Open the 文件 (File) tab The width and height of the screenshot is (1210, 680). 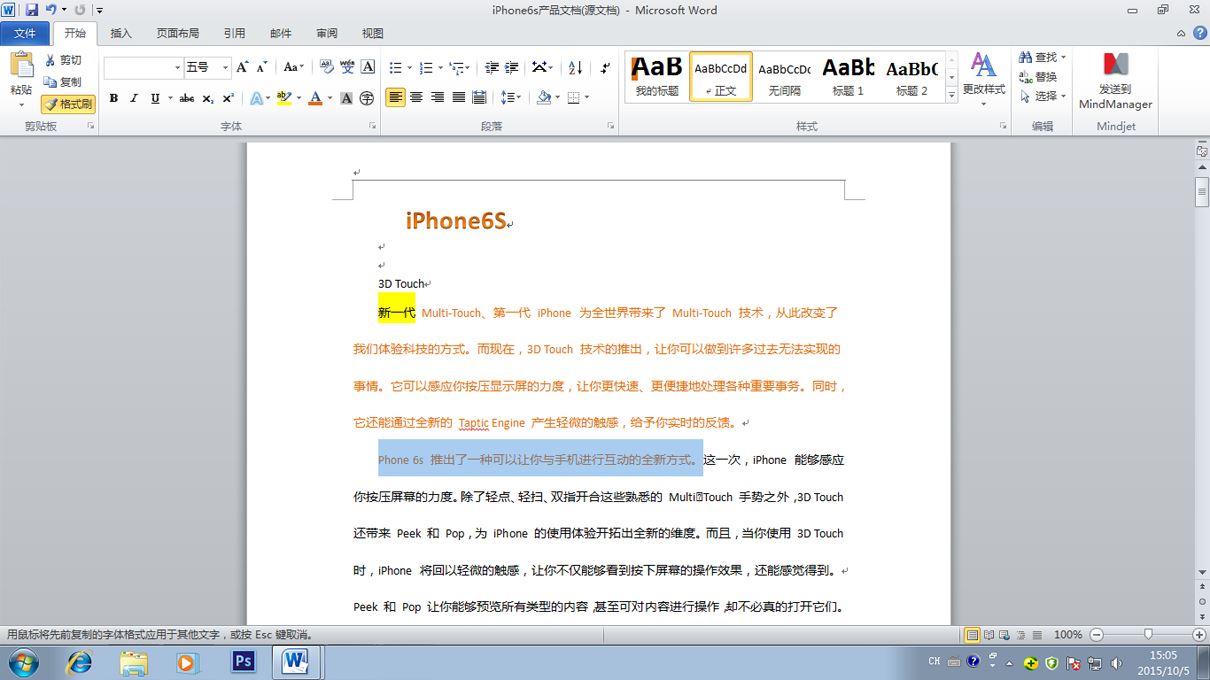pyautogui.click(x=24, y=33)
